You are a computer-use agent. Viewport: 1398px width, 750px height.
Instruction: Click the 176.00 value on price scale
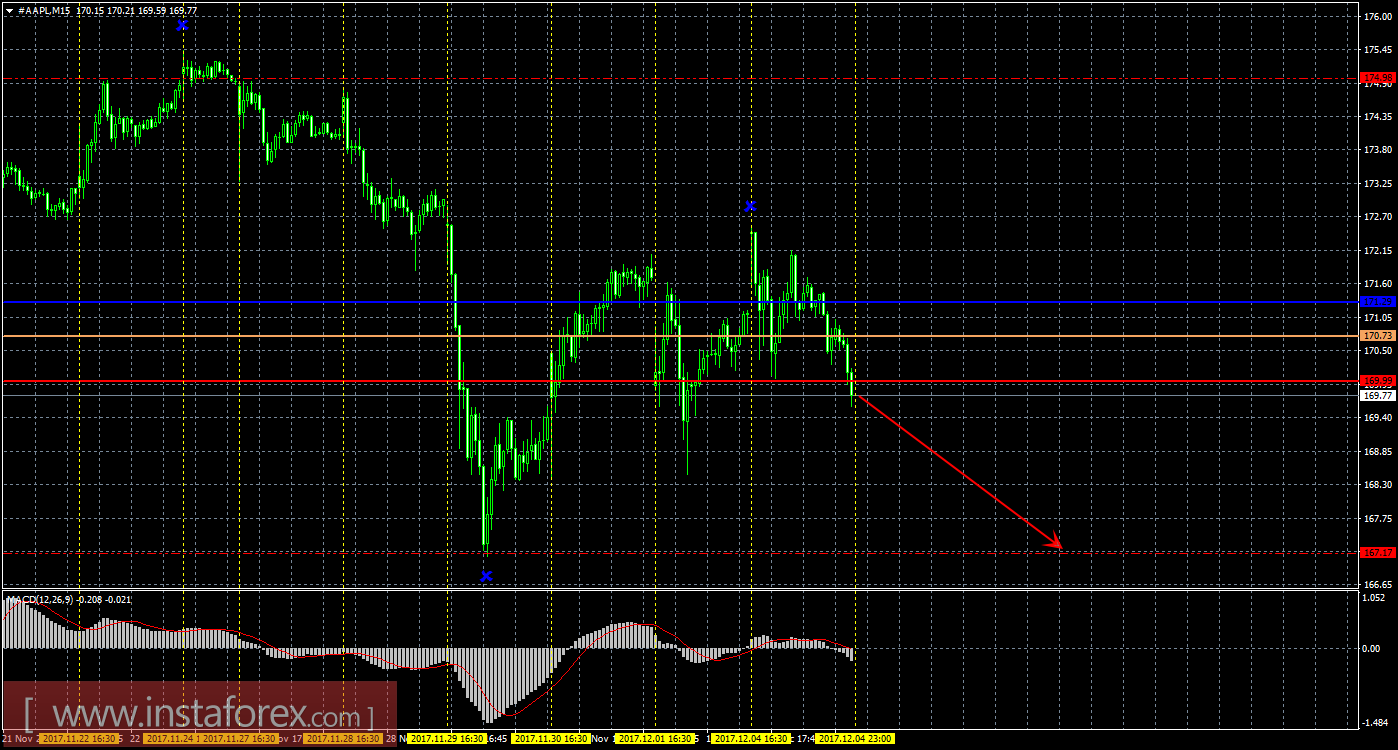point(1379,17)
